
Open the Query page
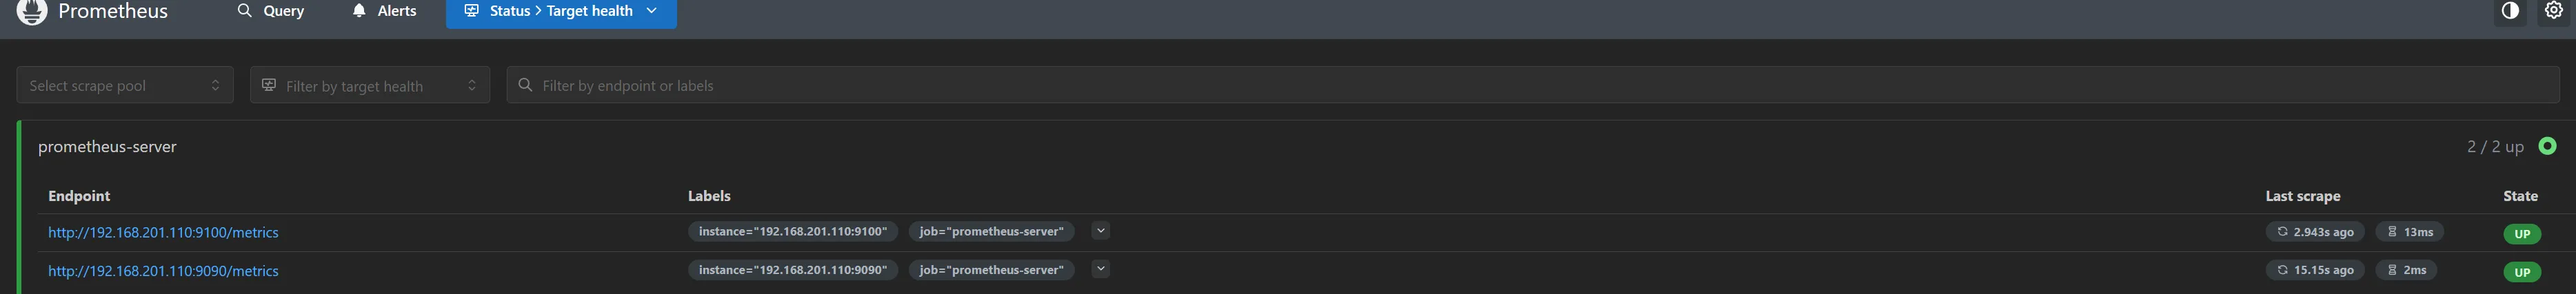click(x=271, y=11)
